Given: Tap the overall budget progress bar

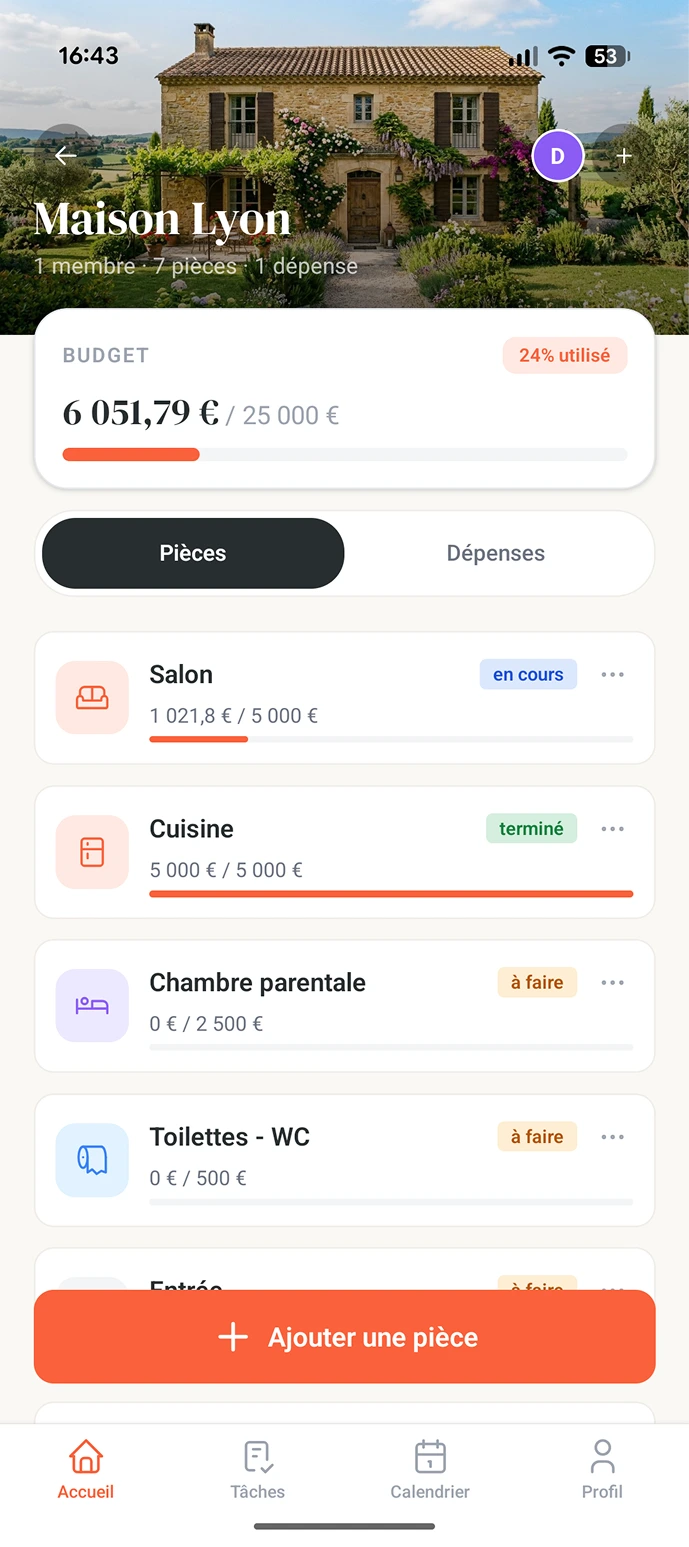Looking at the screenshot, I should (345, 454).
